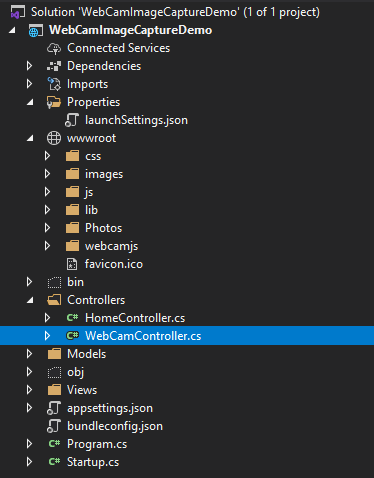This screenshot has height=478, width=374.
Task: Select Startup.cs file
Action: [93, 462]
